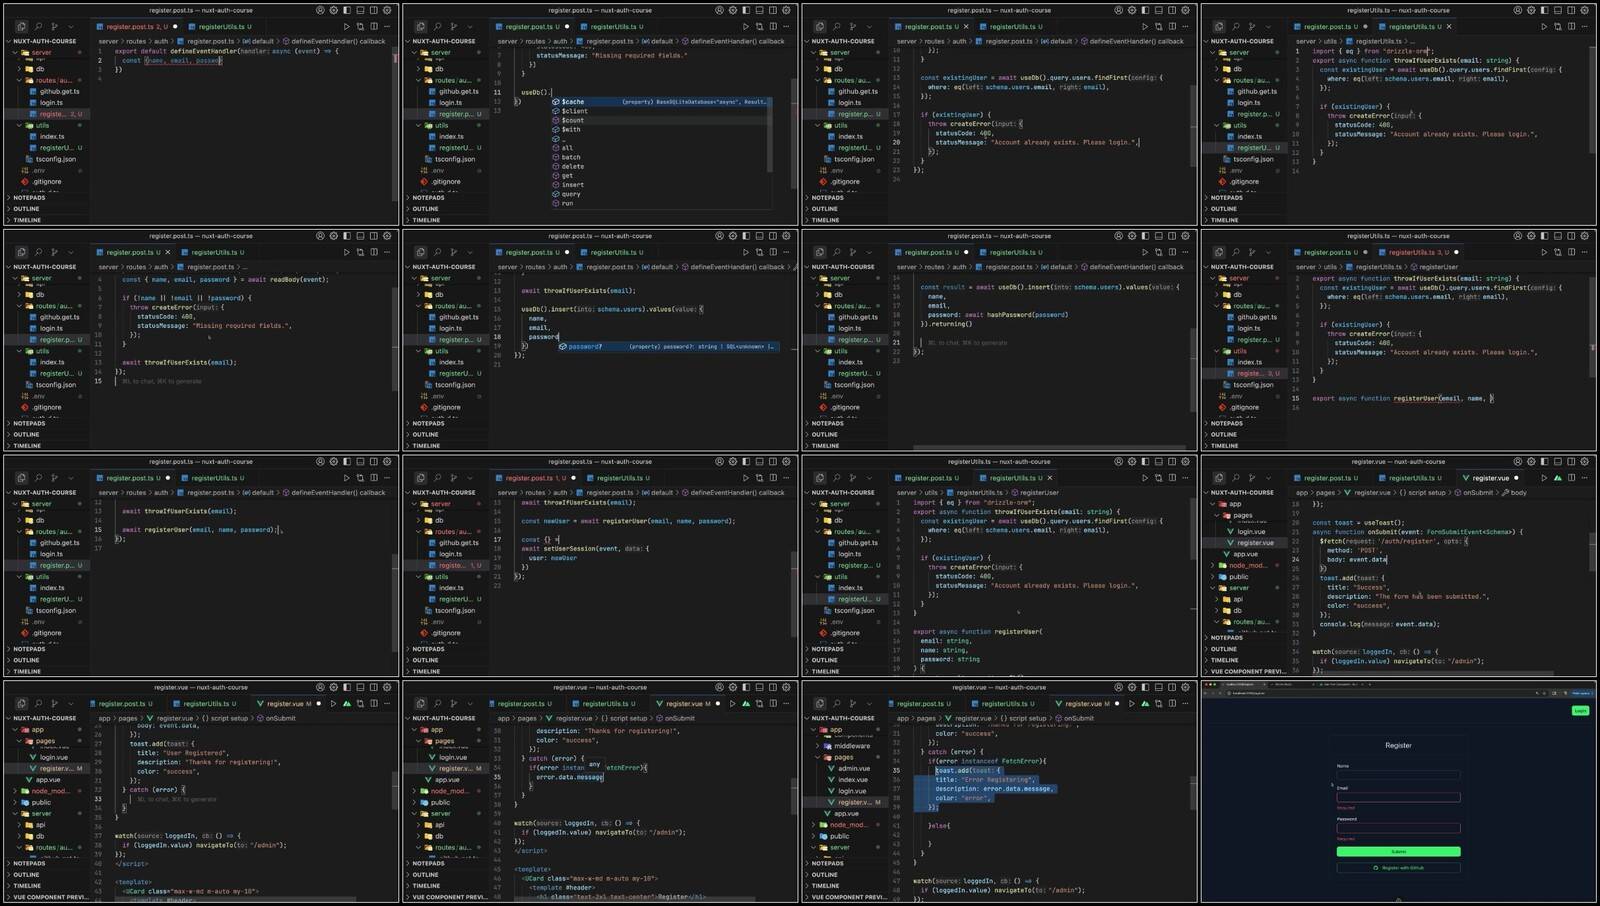Screen dimensions: 1600x906
Task: Expand node_modules folder in the 'User Registered' frame
Action: [49, 791]
